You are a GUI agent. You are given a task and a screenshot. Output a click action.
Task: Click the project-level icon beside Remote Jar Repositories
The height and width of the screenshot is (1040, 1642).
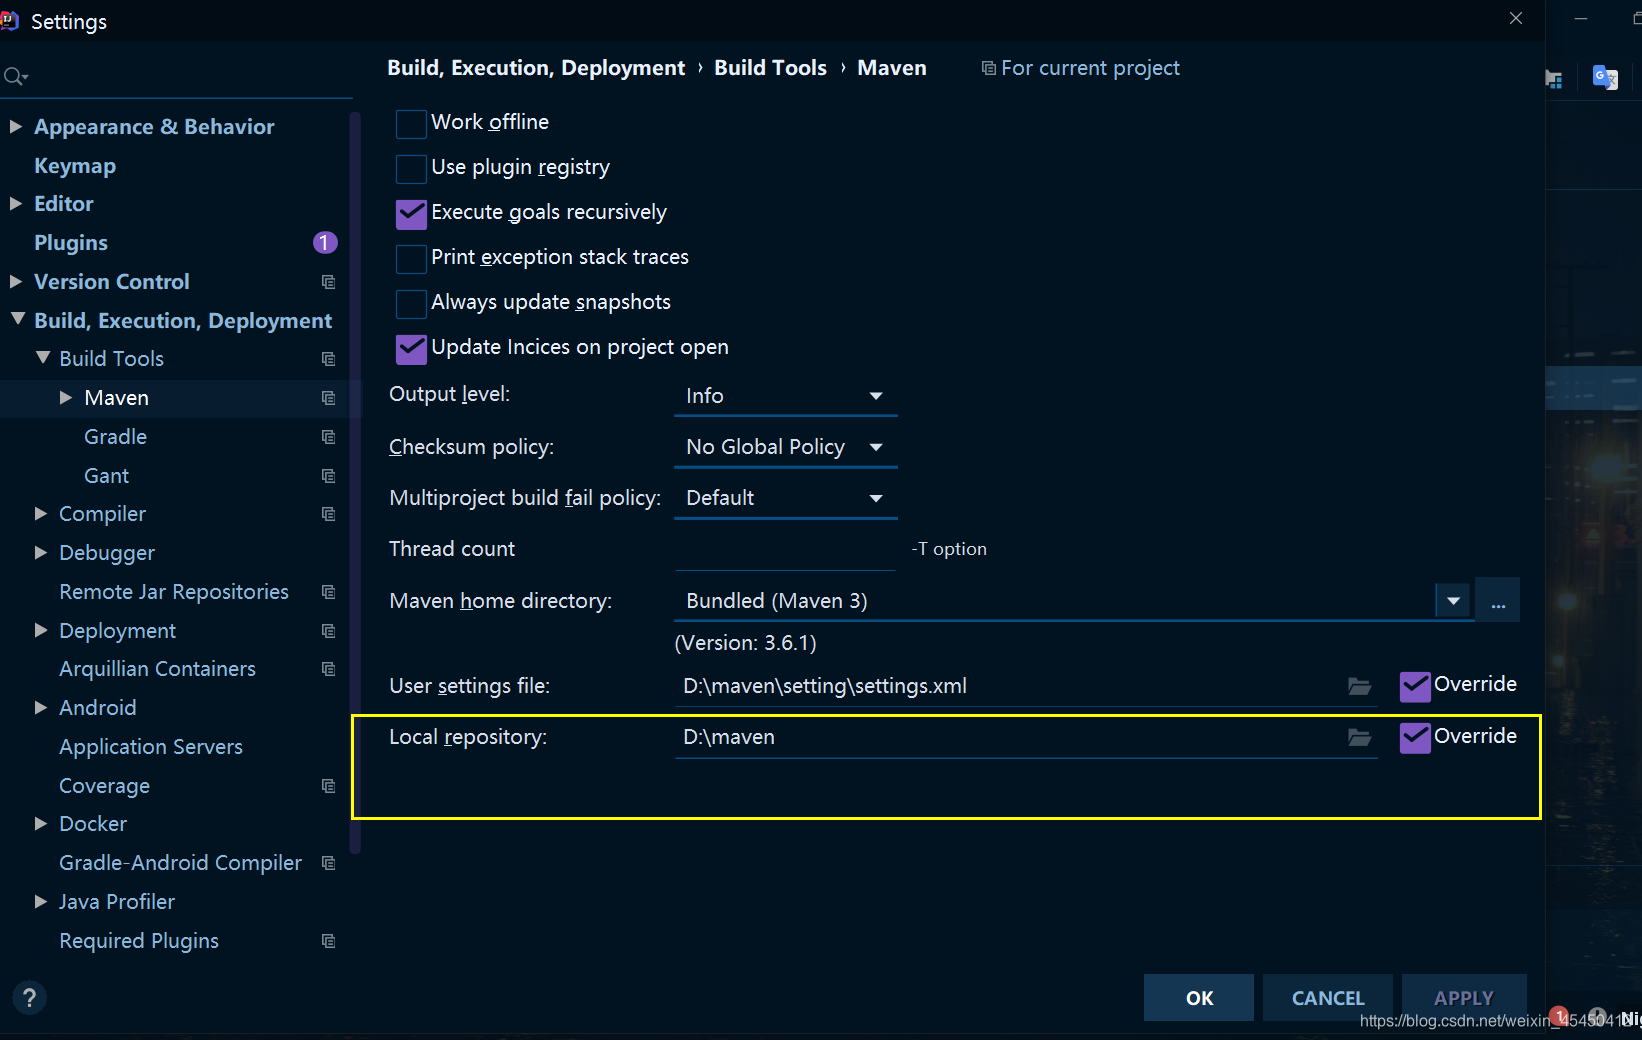(328, 592)
